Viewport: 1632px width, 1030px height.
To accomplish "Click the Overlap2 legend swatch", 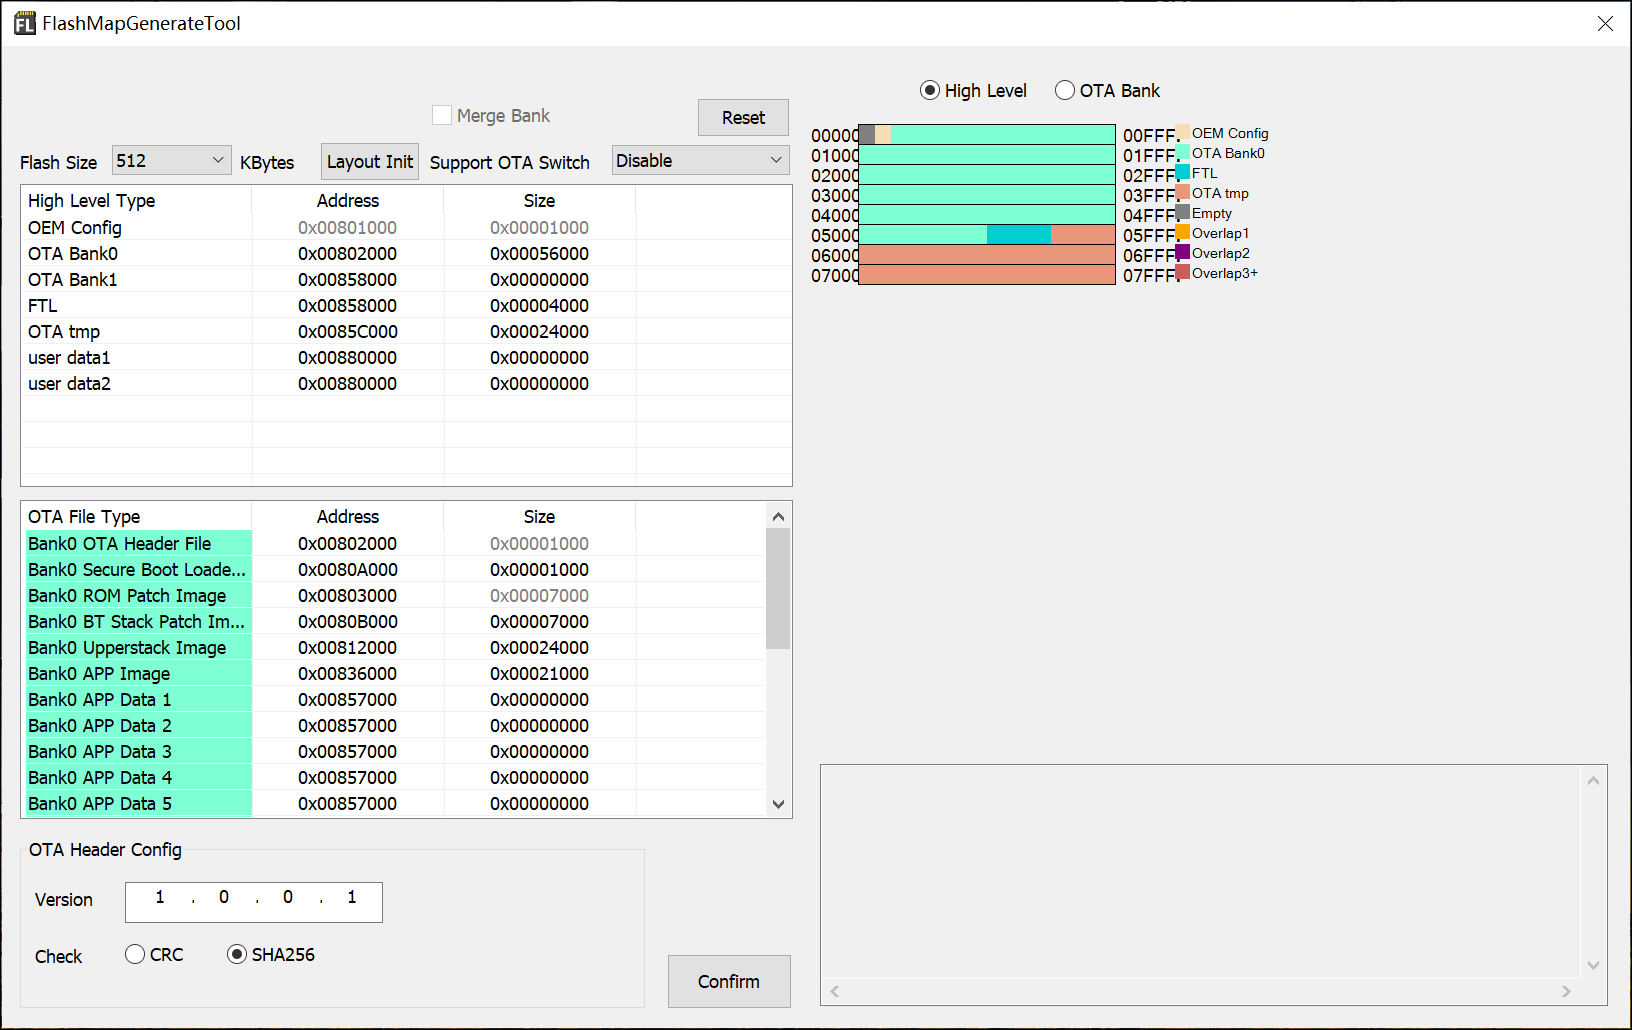I will coord(1183,252).
